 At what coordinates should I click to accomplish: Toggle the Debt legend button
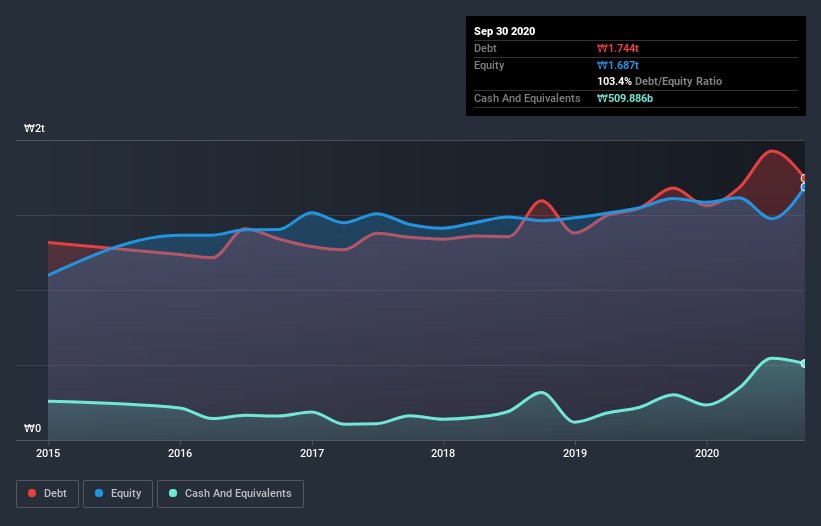point(48,494)
